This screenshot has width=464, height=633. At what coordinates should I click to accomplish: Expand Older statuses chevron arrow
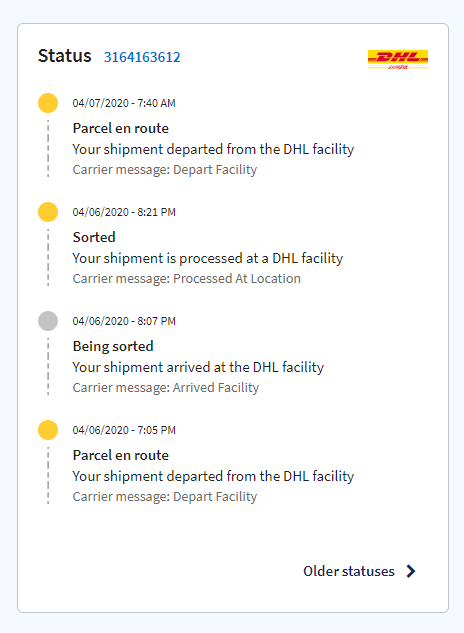coord(411,571)
